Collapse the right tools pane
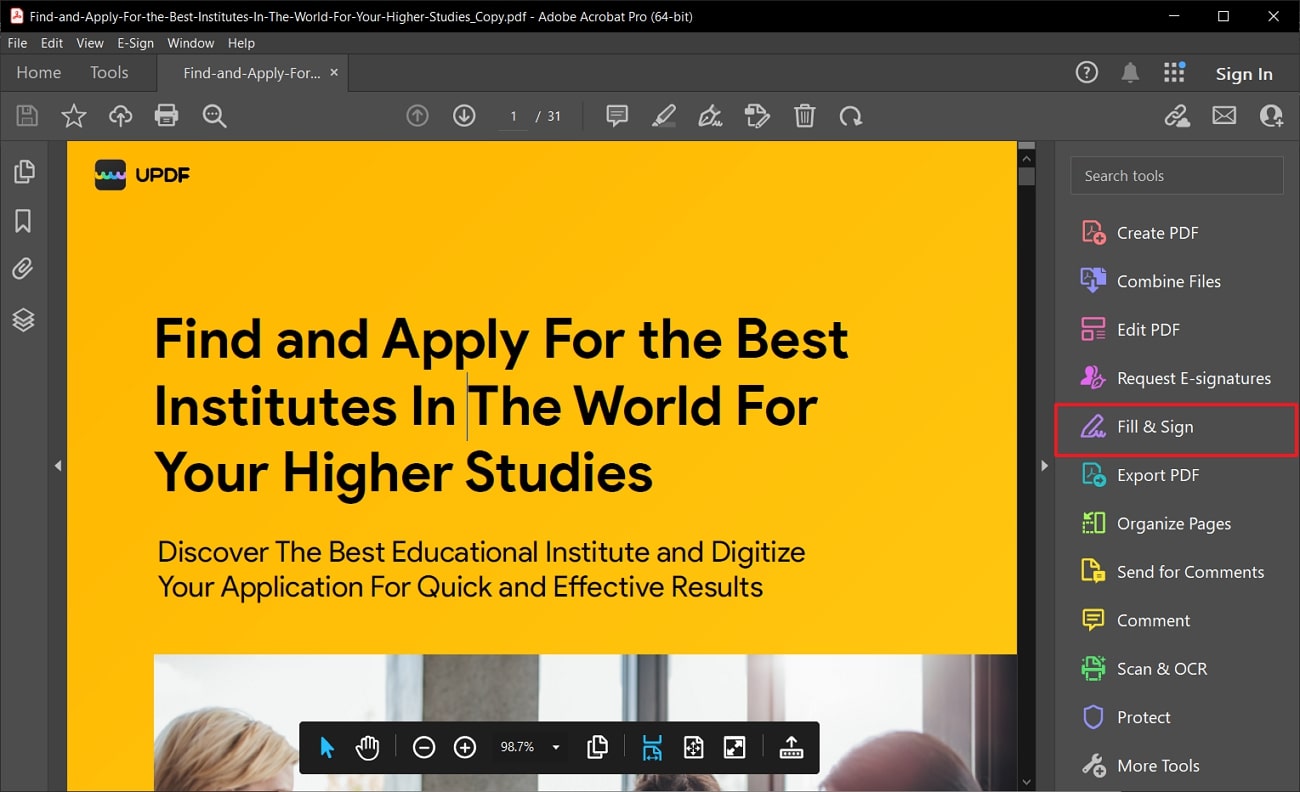Image resolution: width=1300 pixels, height=792 pixels. (1044, 465)
